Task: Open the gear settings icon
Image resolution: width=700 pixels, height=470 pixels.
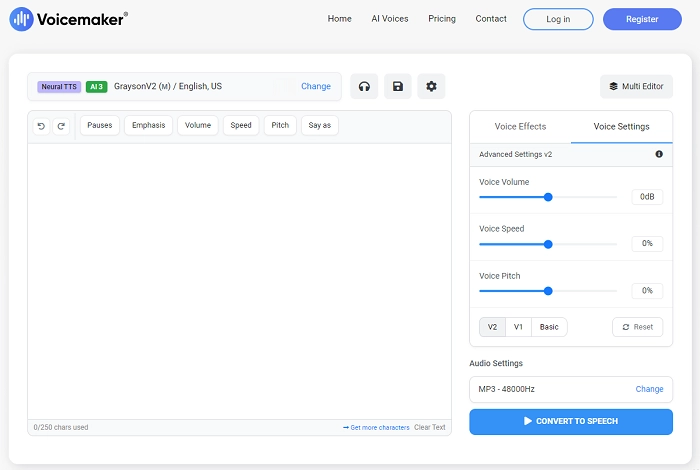Action: [431, 86]
